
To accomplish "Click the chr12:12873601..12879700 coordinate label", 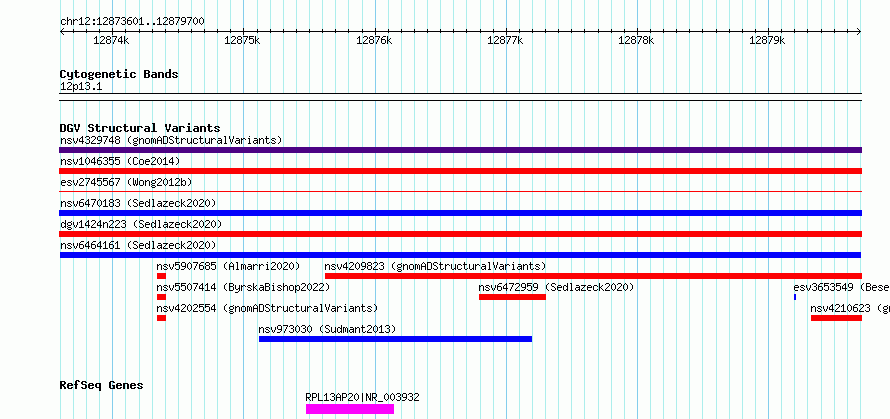I will tap(132, 22).
